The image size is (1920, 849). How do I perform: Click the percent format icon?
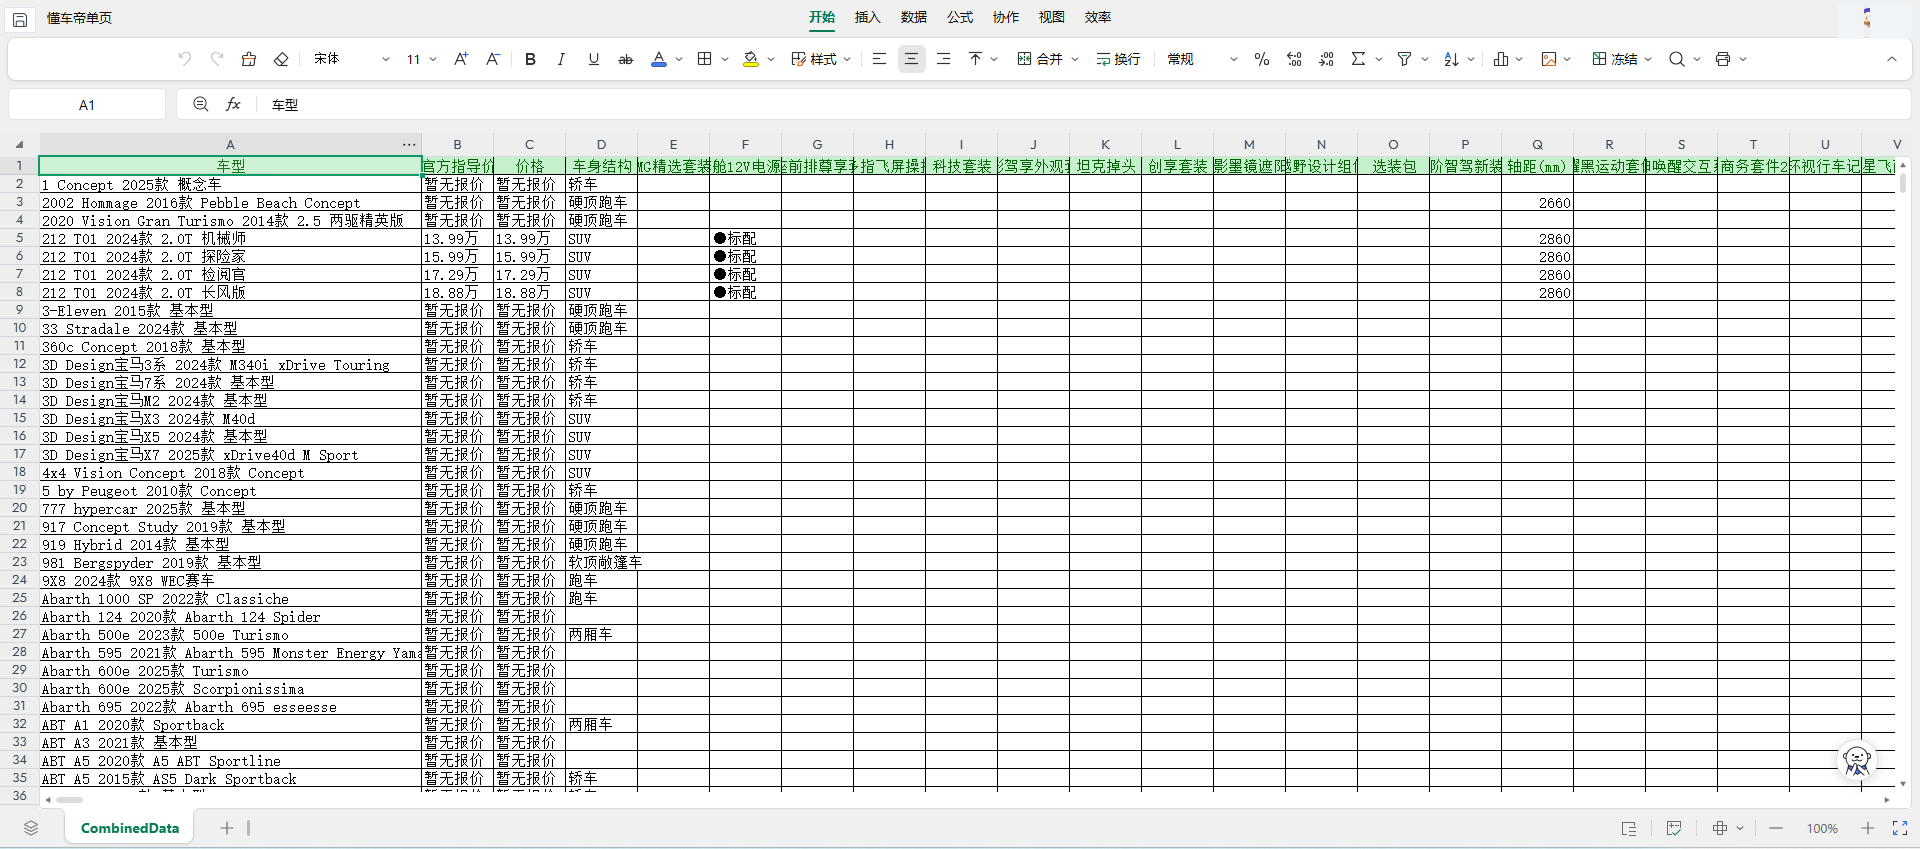[1262, 59]
